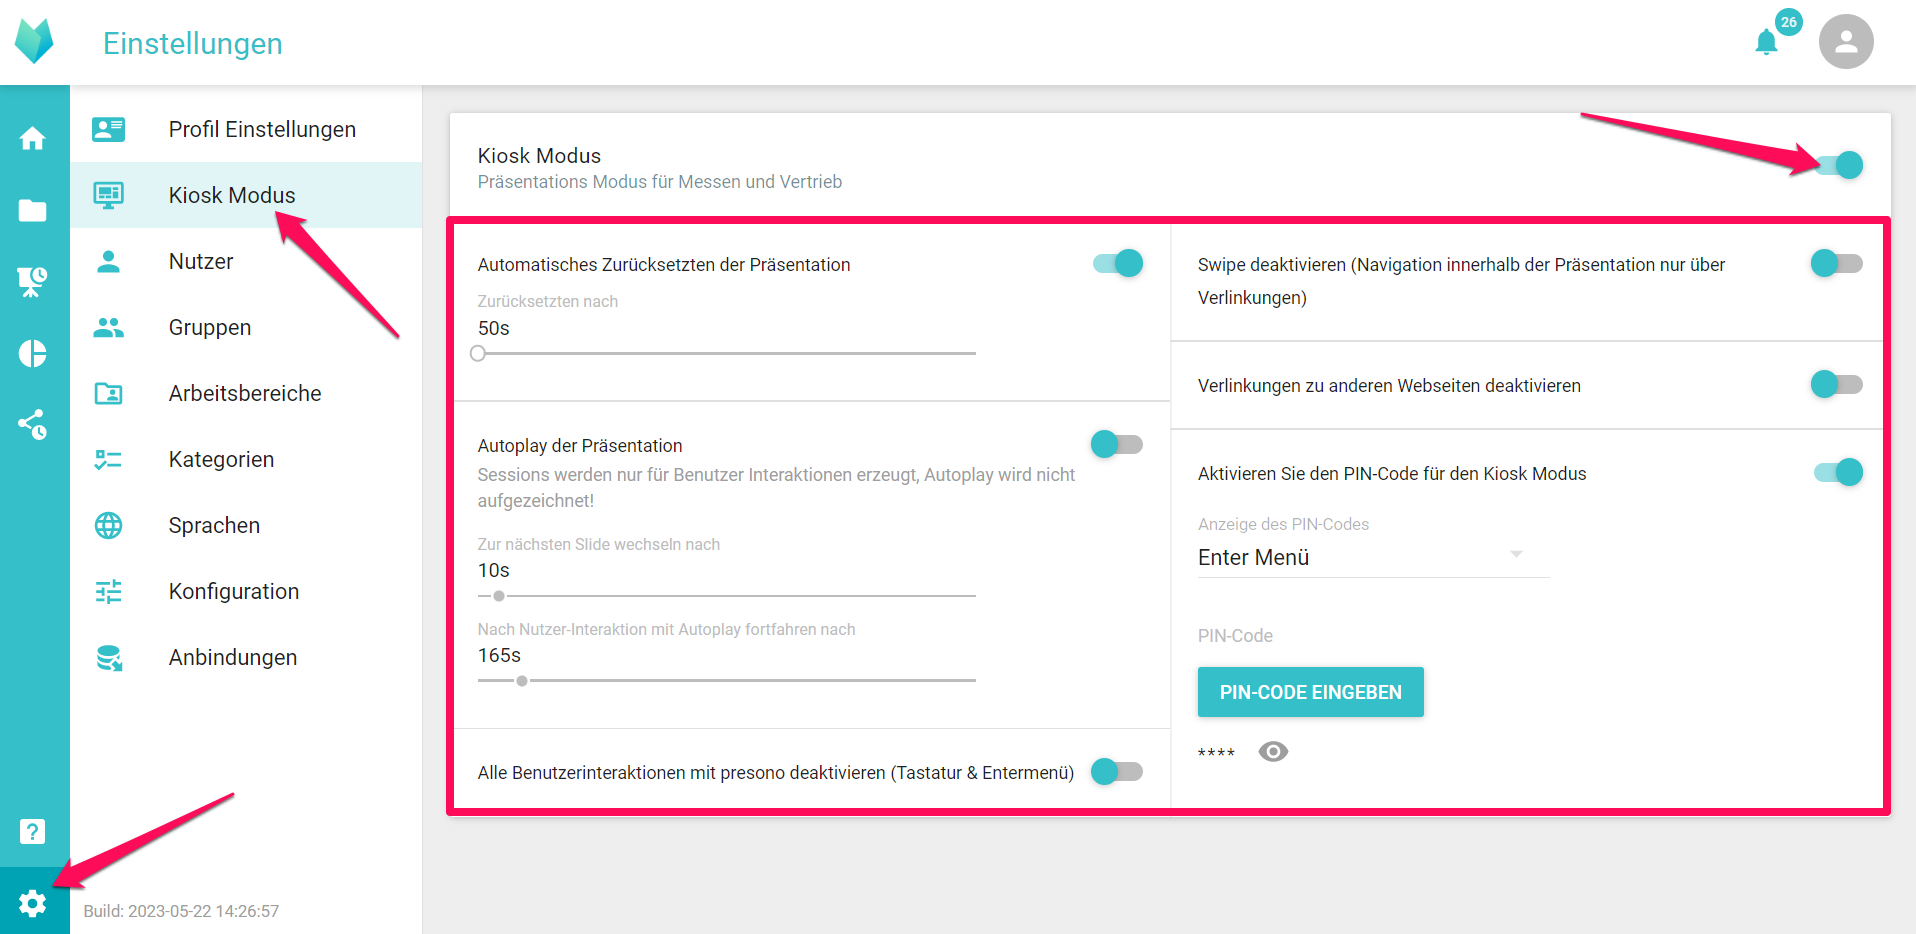The width and height of the screenshot is (1916, 934).
Task: Open the folder icon in left sidebar
Action: tap(33, 210)
